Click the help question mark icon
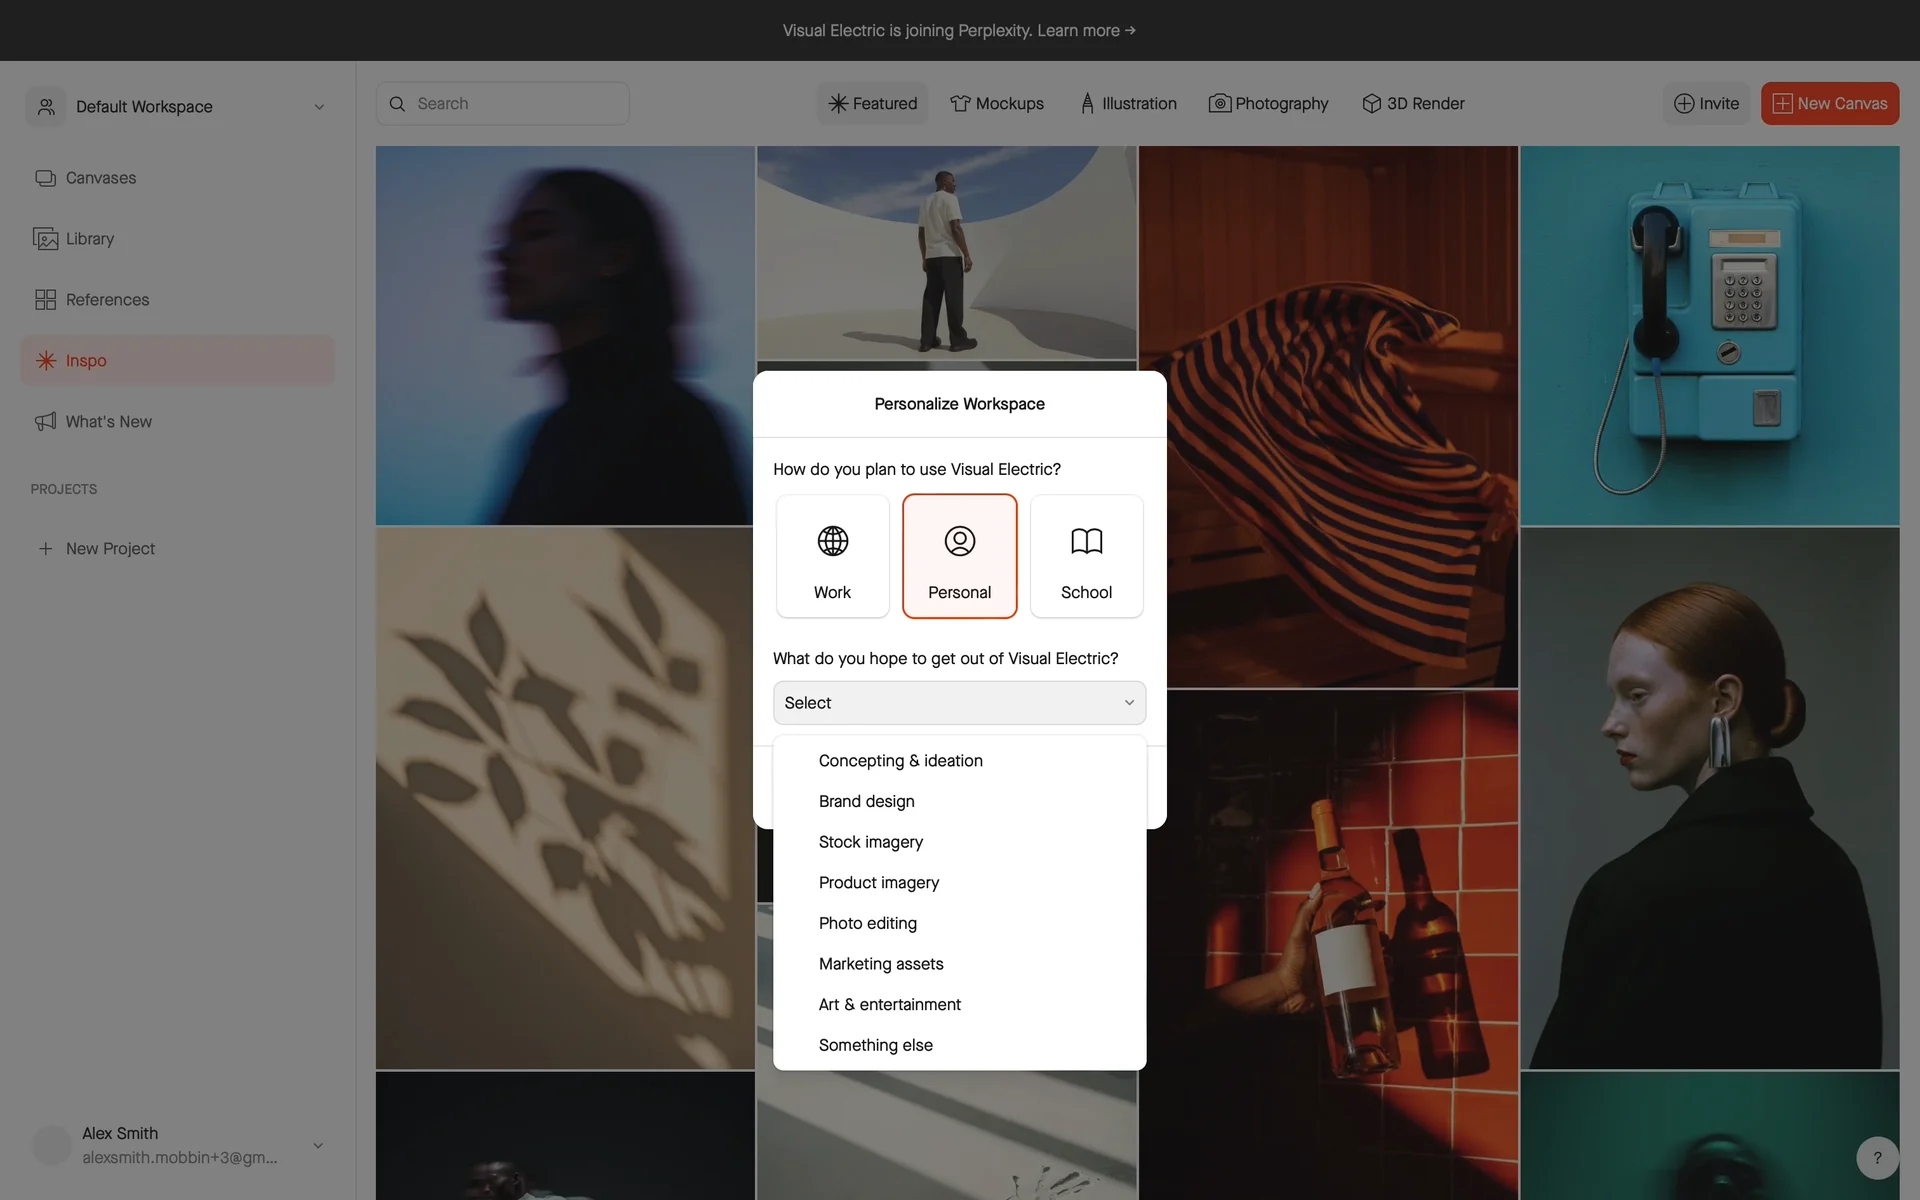Screen dimensions: 1920x1200 (1877, 1158)
